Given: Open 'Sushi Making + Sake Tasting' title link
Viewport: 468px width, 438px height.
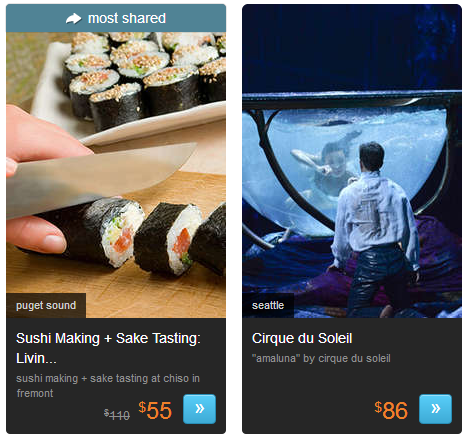Looking at the screenshot, I should (x=108, y=348).
